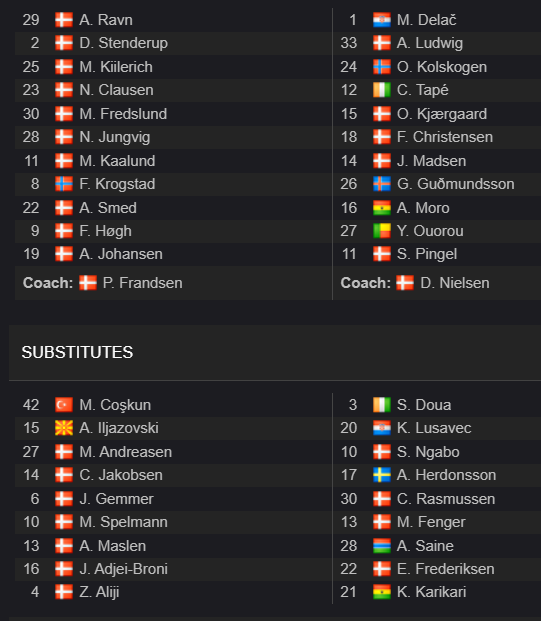Click the Norway flag beside F. Krogstad
Viewport: 541px width, 621px height.
coord(64,184)
